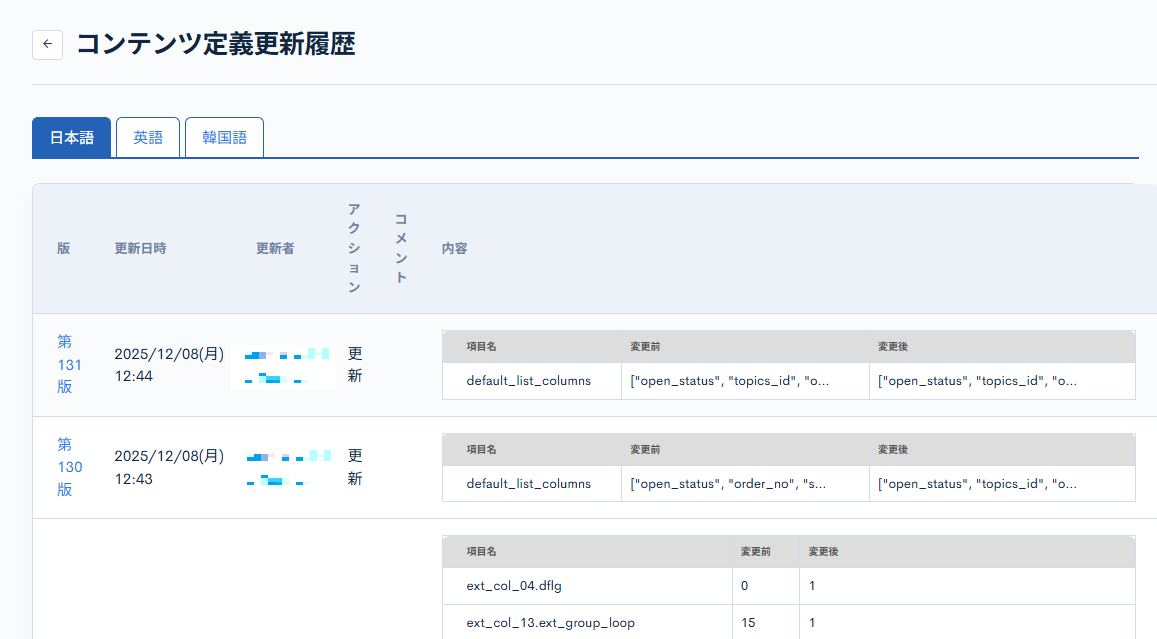Image resolution: width=1157 pixels, height=639 pixels.
Task: Open version 第131版 link
Action: [69, 365]
